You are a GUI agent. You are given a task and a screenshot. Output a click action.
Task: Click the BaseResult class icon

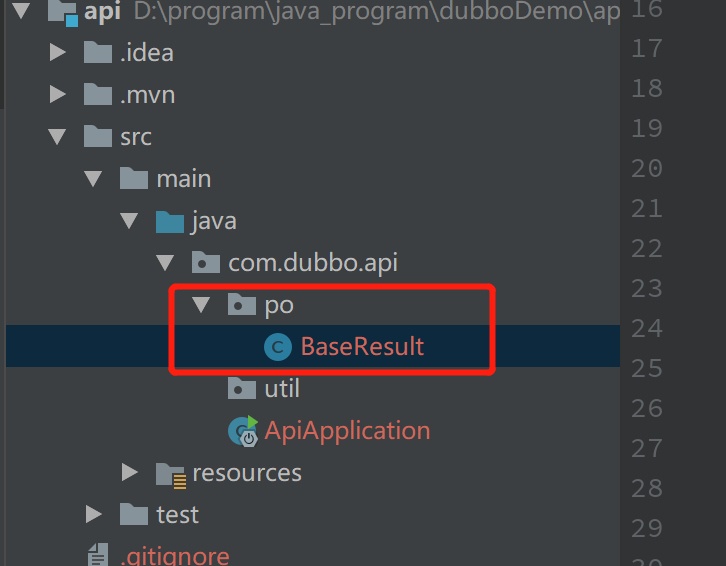278,347
